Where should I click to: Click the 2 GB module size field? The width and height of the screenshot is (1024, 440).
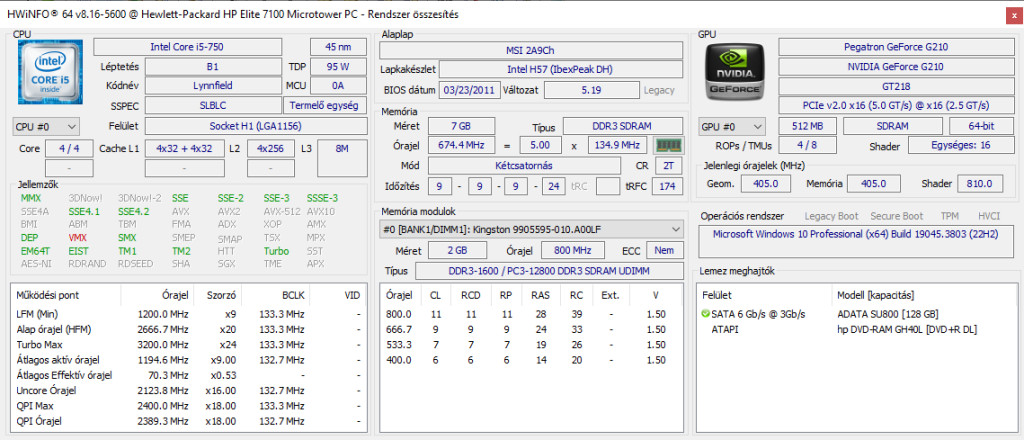[457, 250]
